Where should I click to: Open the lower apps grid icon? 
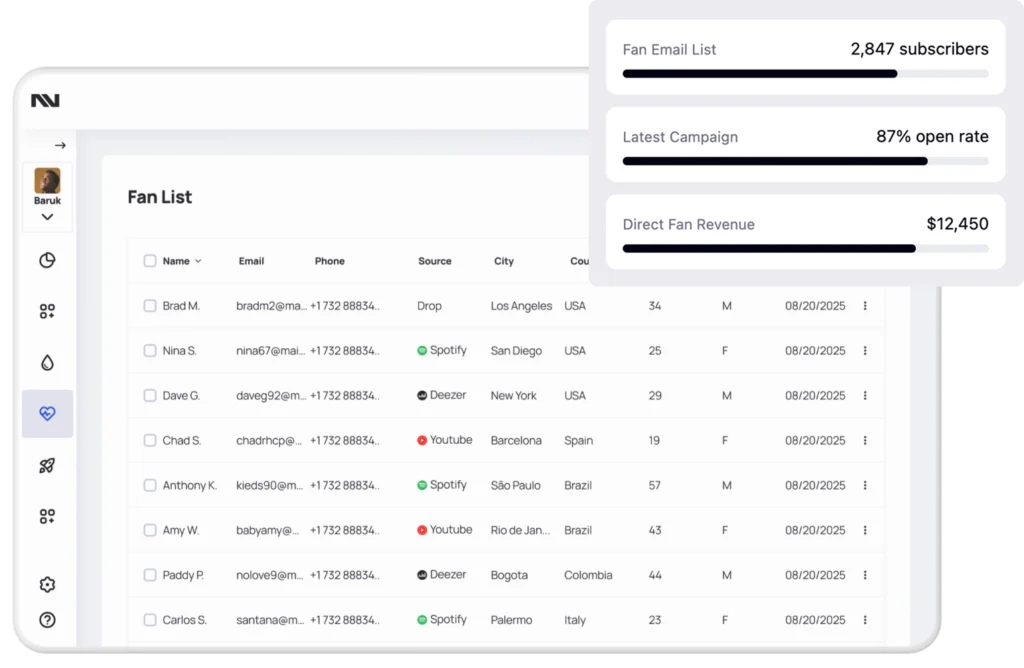click(x=47, y=516)
